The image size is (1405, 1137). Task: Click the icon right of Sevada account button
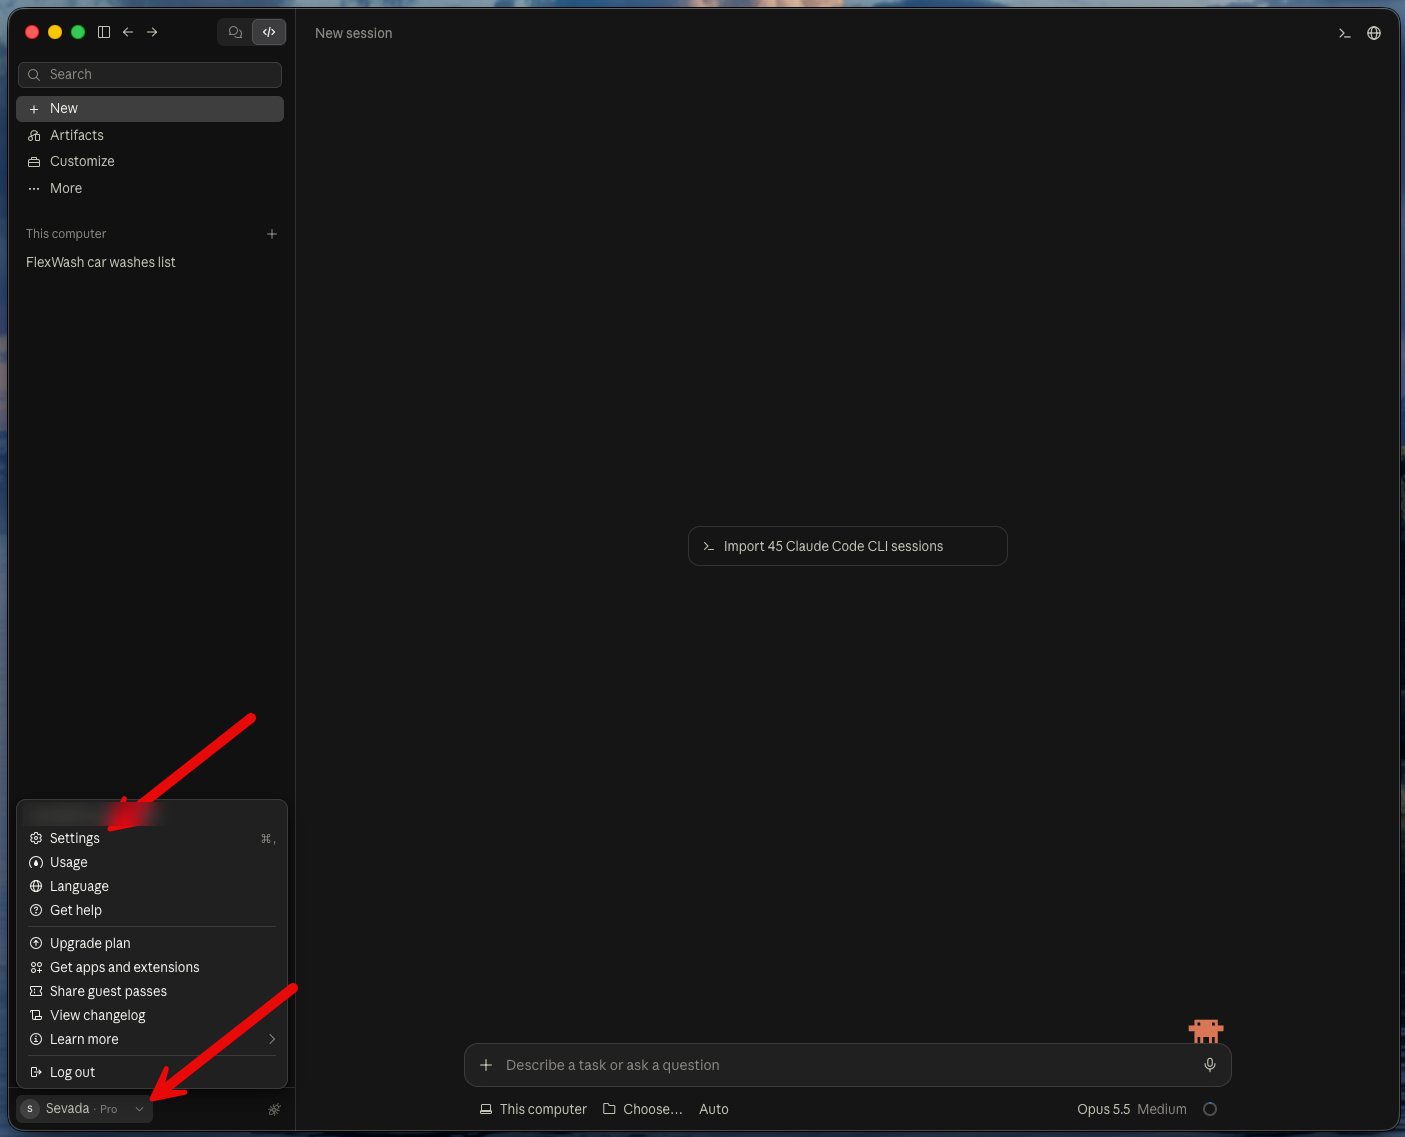tap(274, 1109)
